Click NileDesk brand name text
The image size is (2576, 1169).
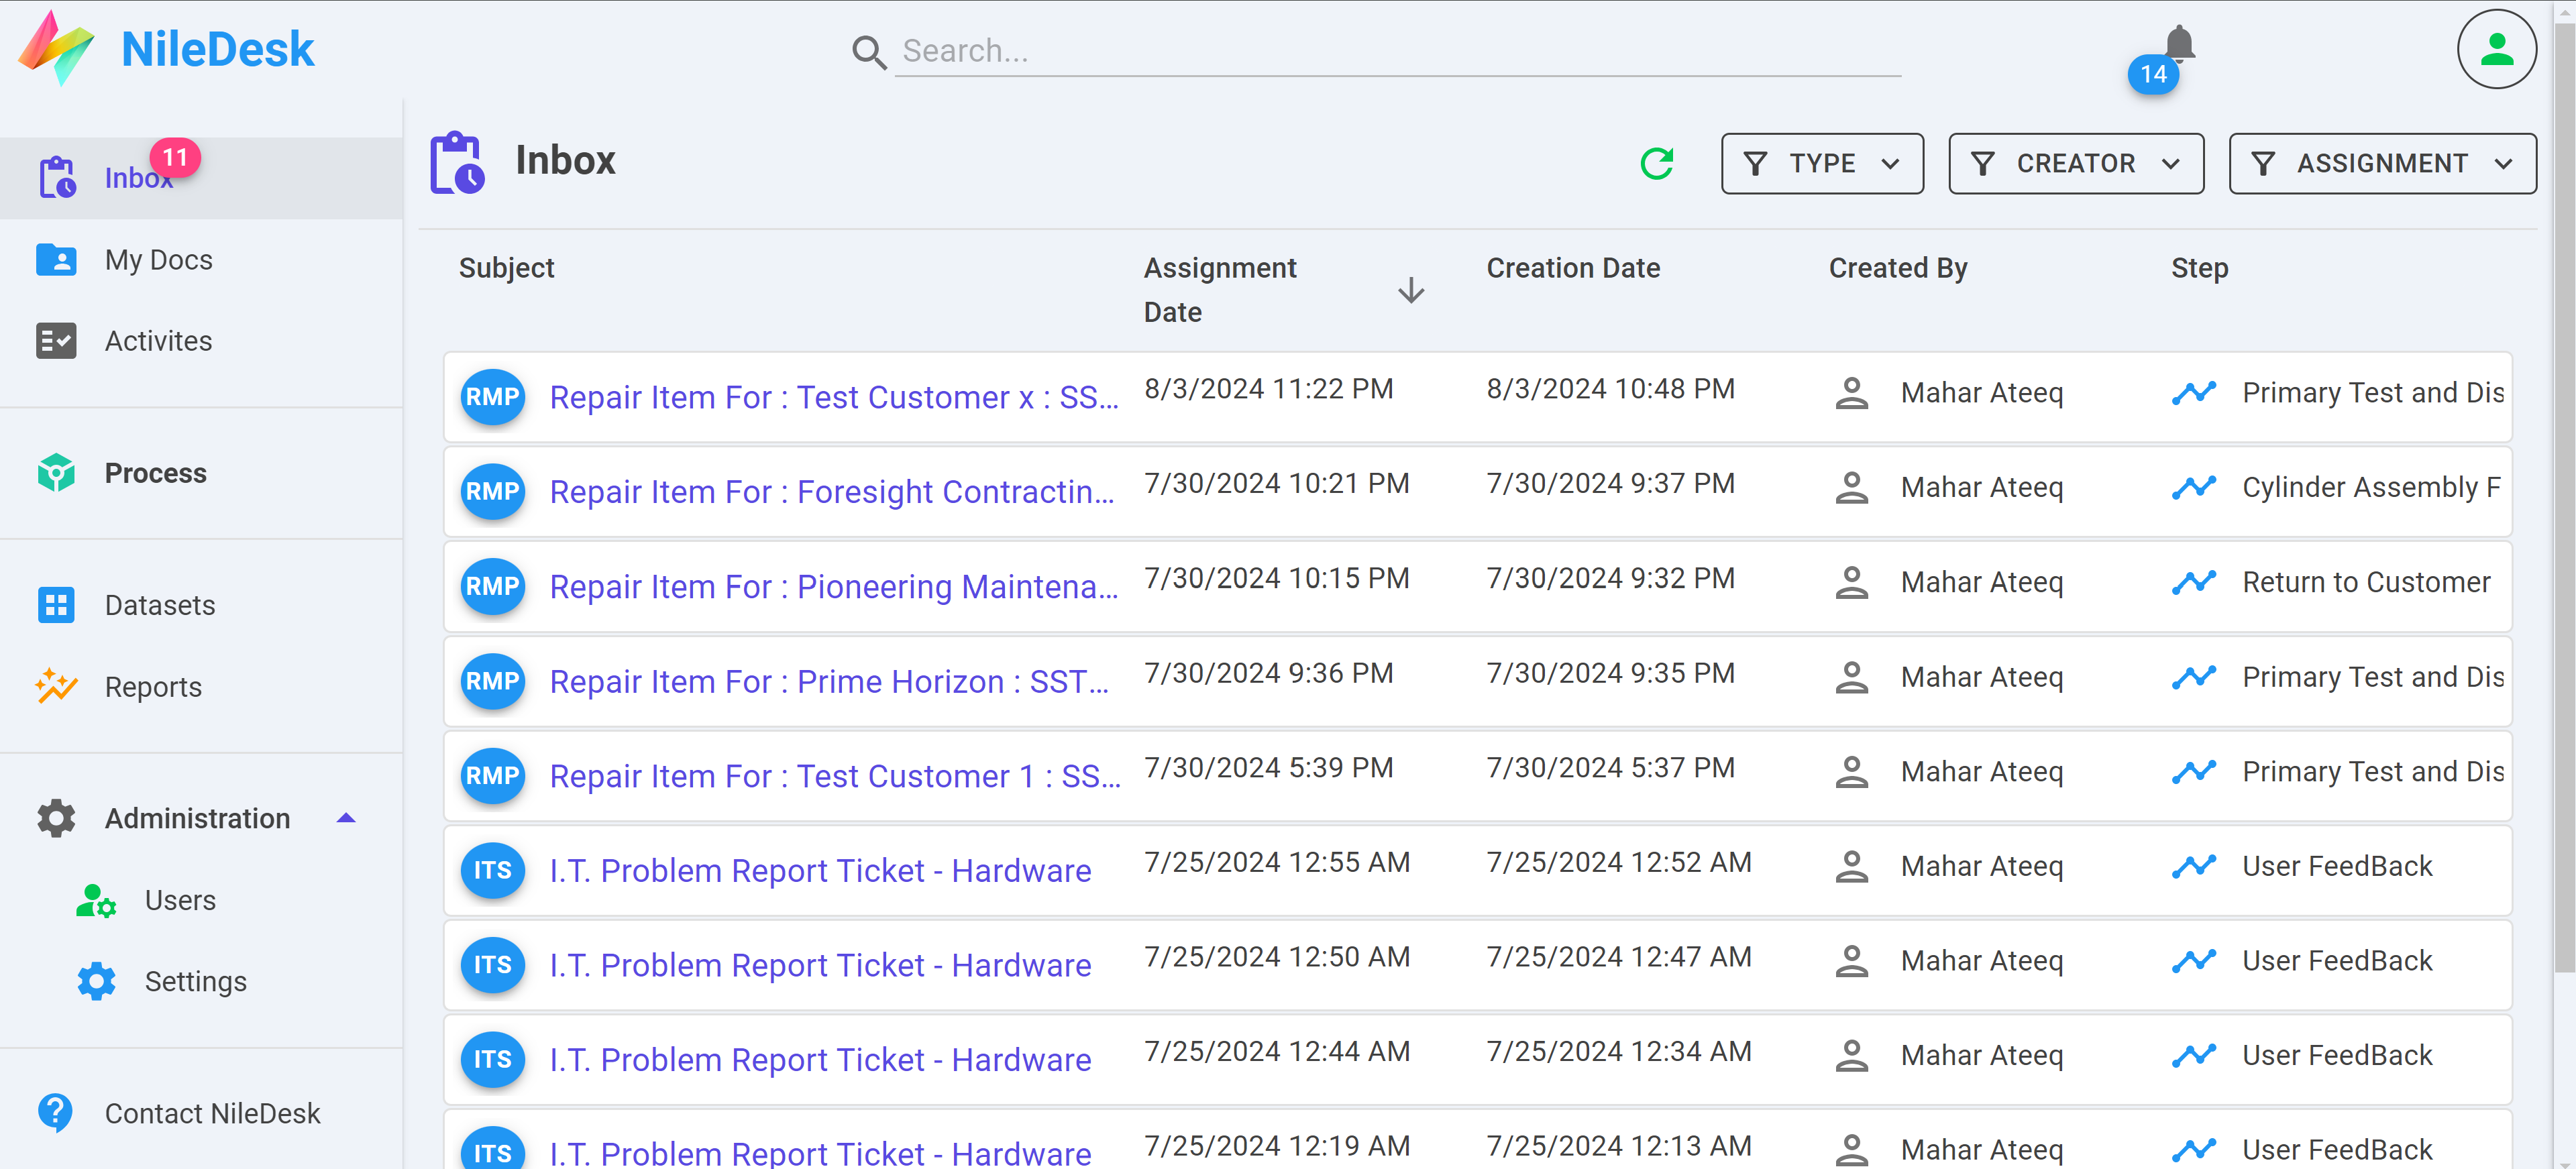[217, 49]
